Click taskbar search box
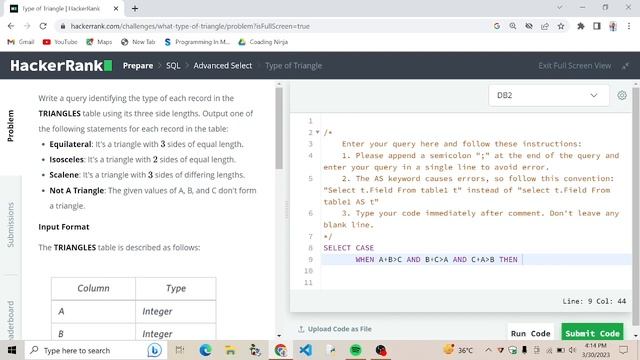 96,350
